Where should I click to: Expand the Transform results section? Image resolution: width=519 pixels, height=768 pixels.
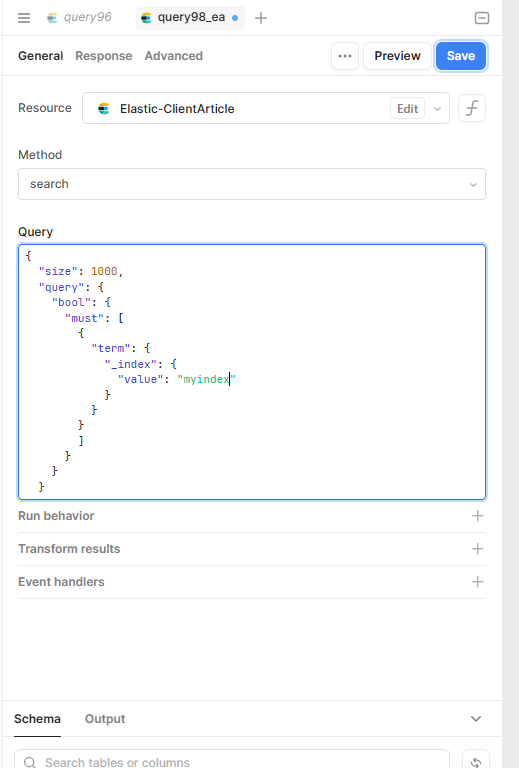click(x=252, y=549)
